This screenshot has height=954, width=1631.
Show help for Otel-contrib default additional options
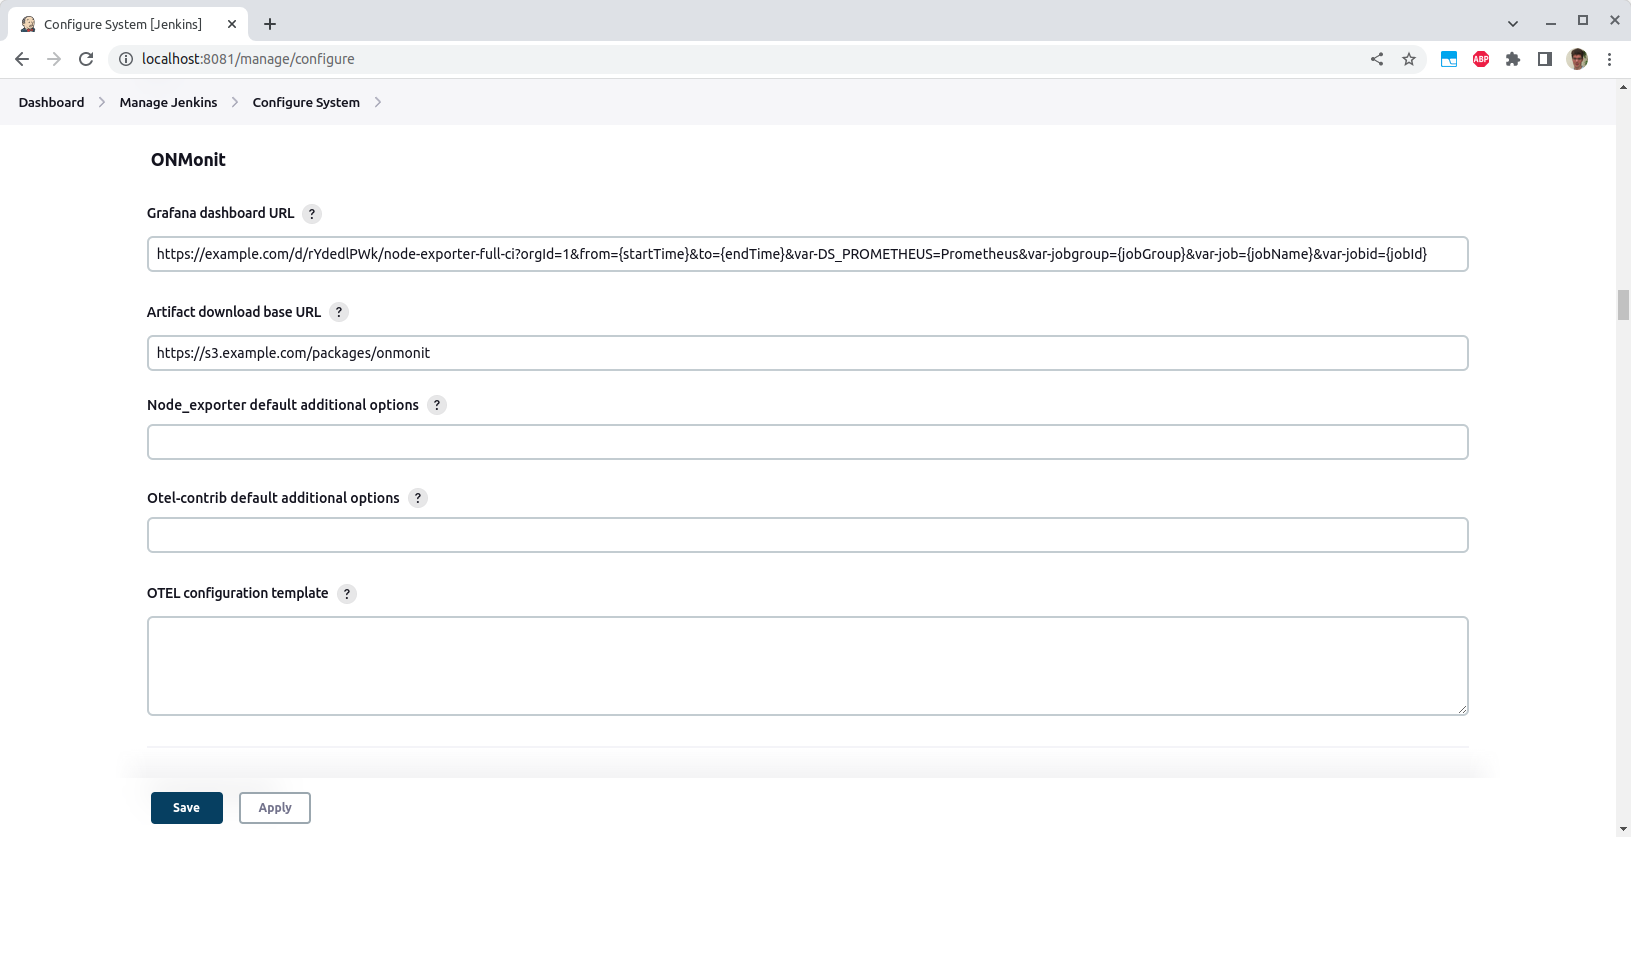(418, 498)
